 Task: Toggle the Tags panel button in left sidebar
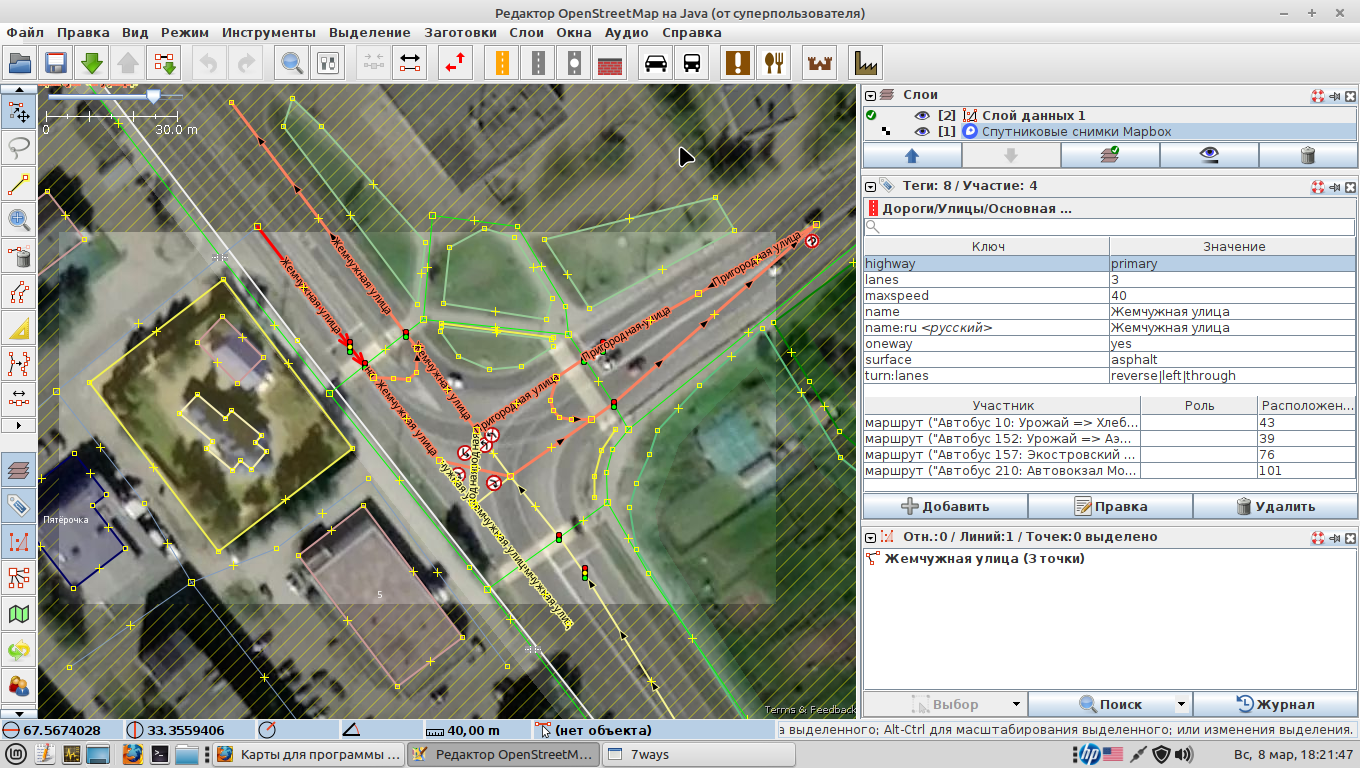pos(18,504)
